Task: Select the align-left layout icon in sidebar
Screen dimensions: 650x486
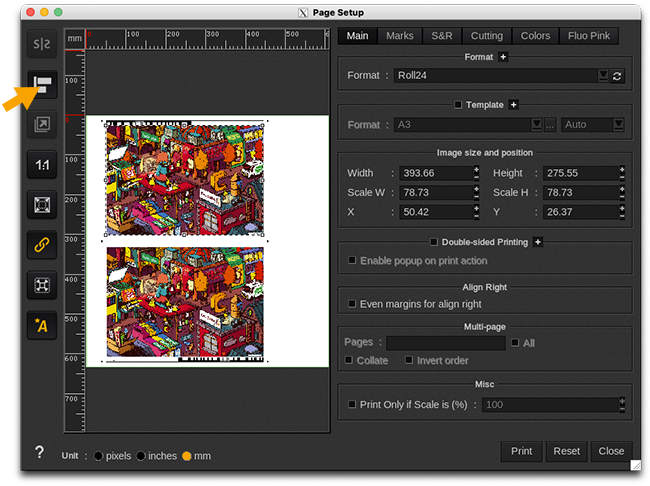Action: tap(42, 84)
